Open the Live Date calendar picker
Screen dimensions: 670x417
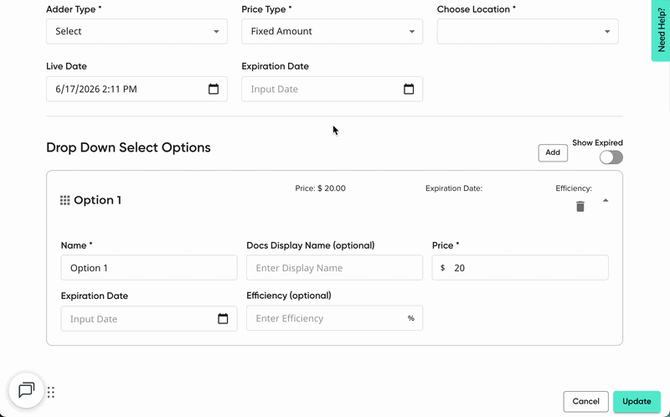coord(213,89)
